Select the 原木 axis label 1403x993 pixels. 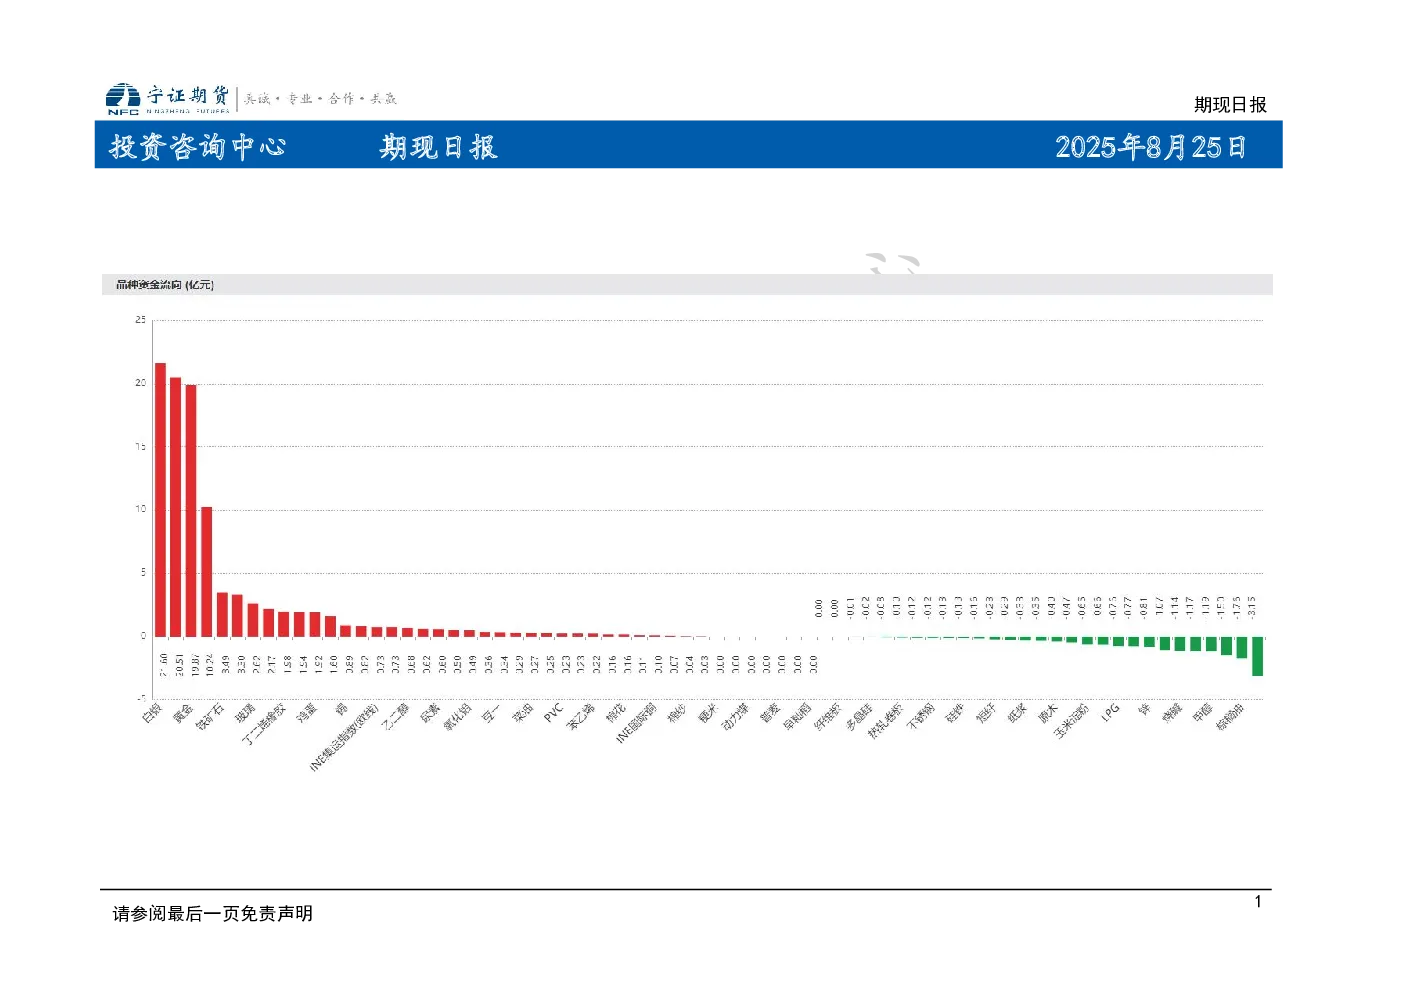[x=1048, y=713]
